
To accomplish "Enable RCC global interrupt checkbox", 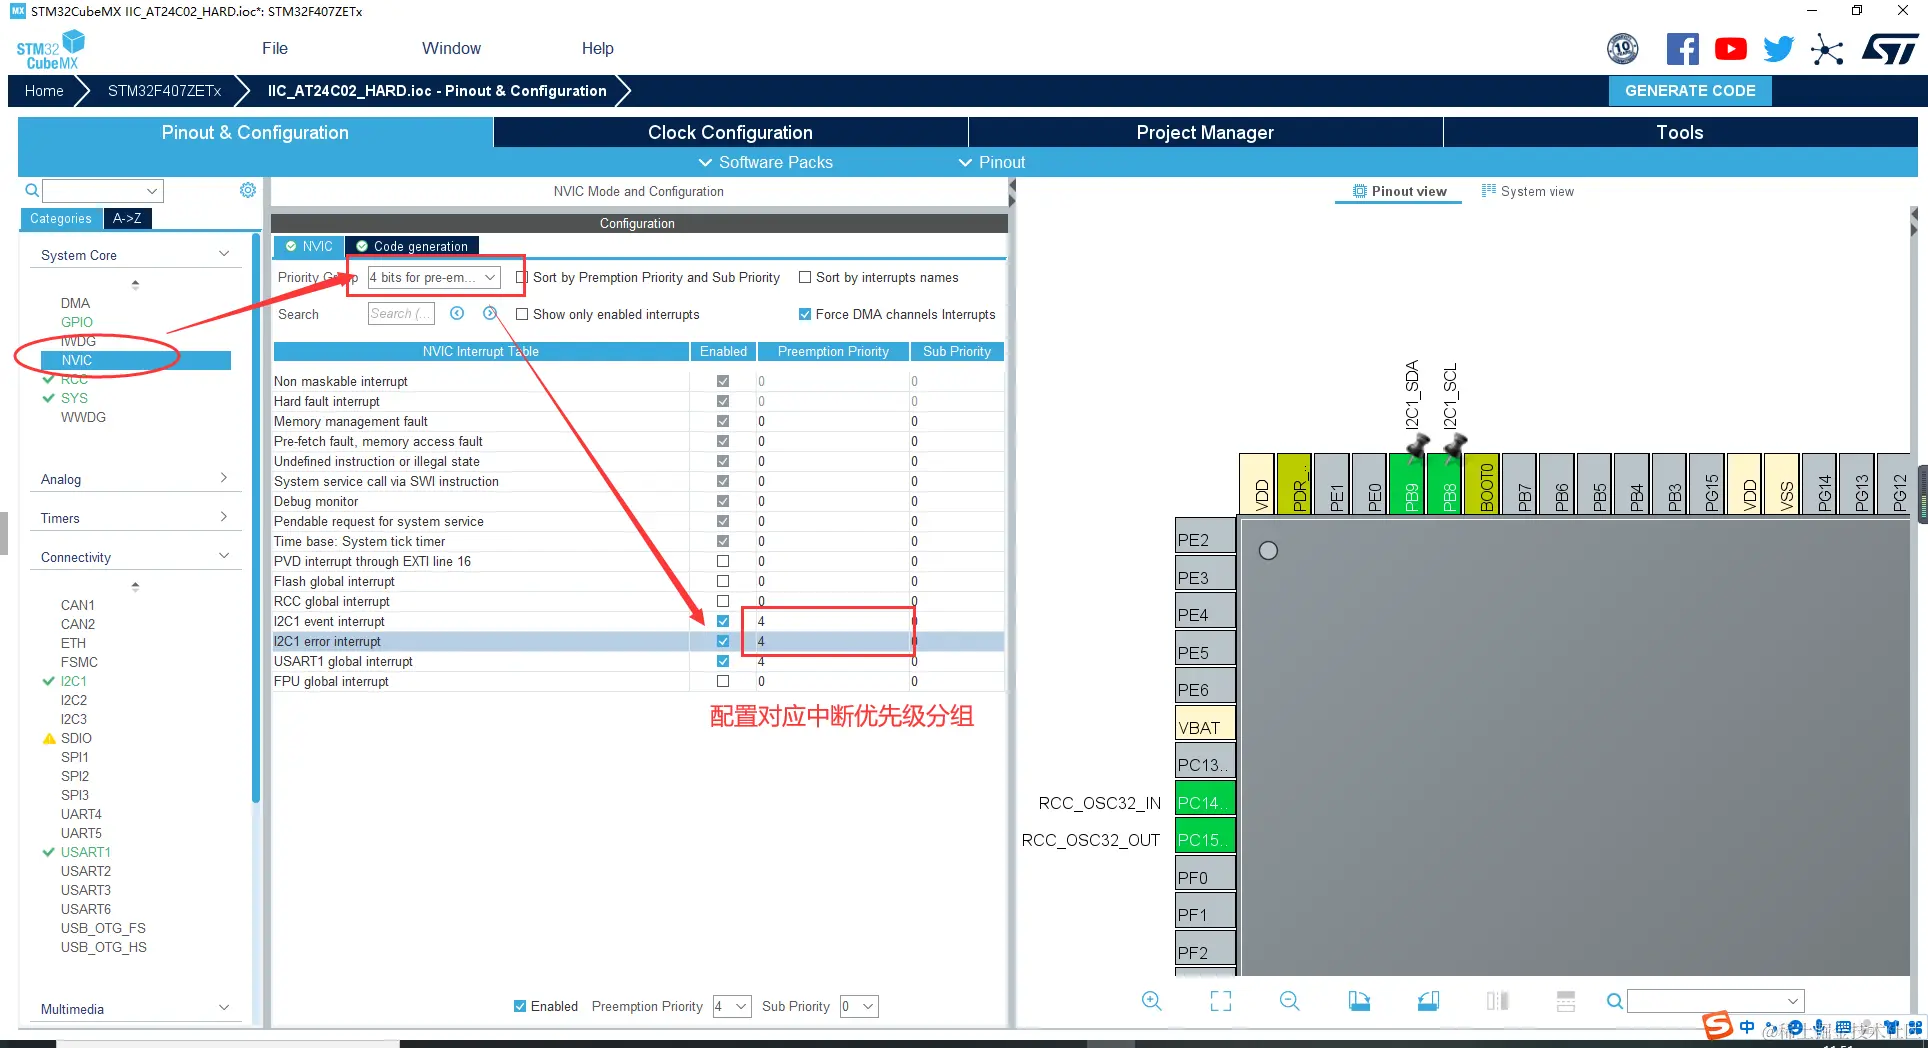I will 723,601.
